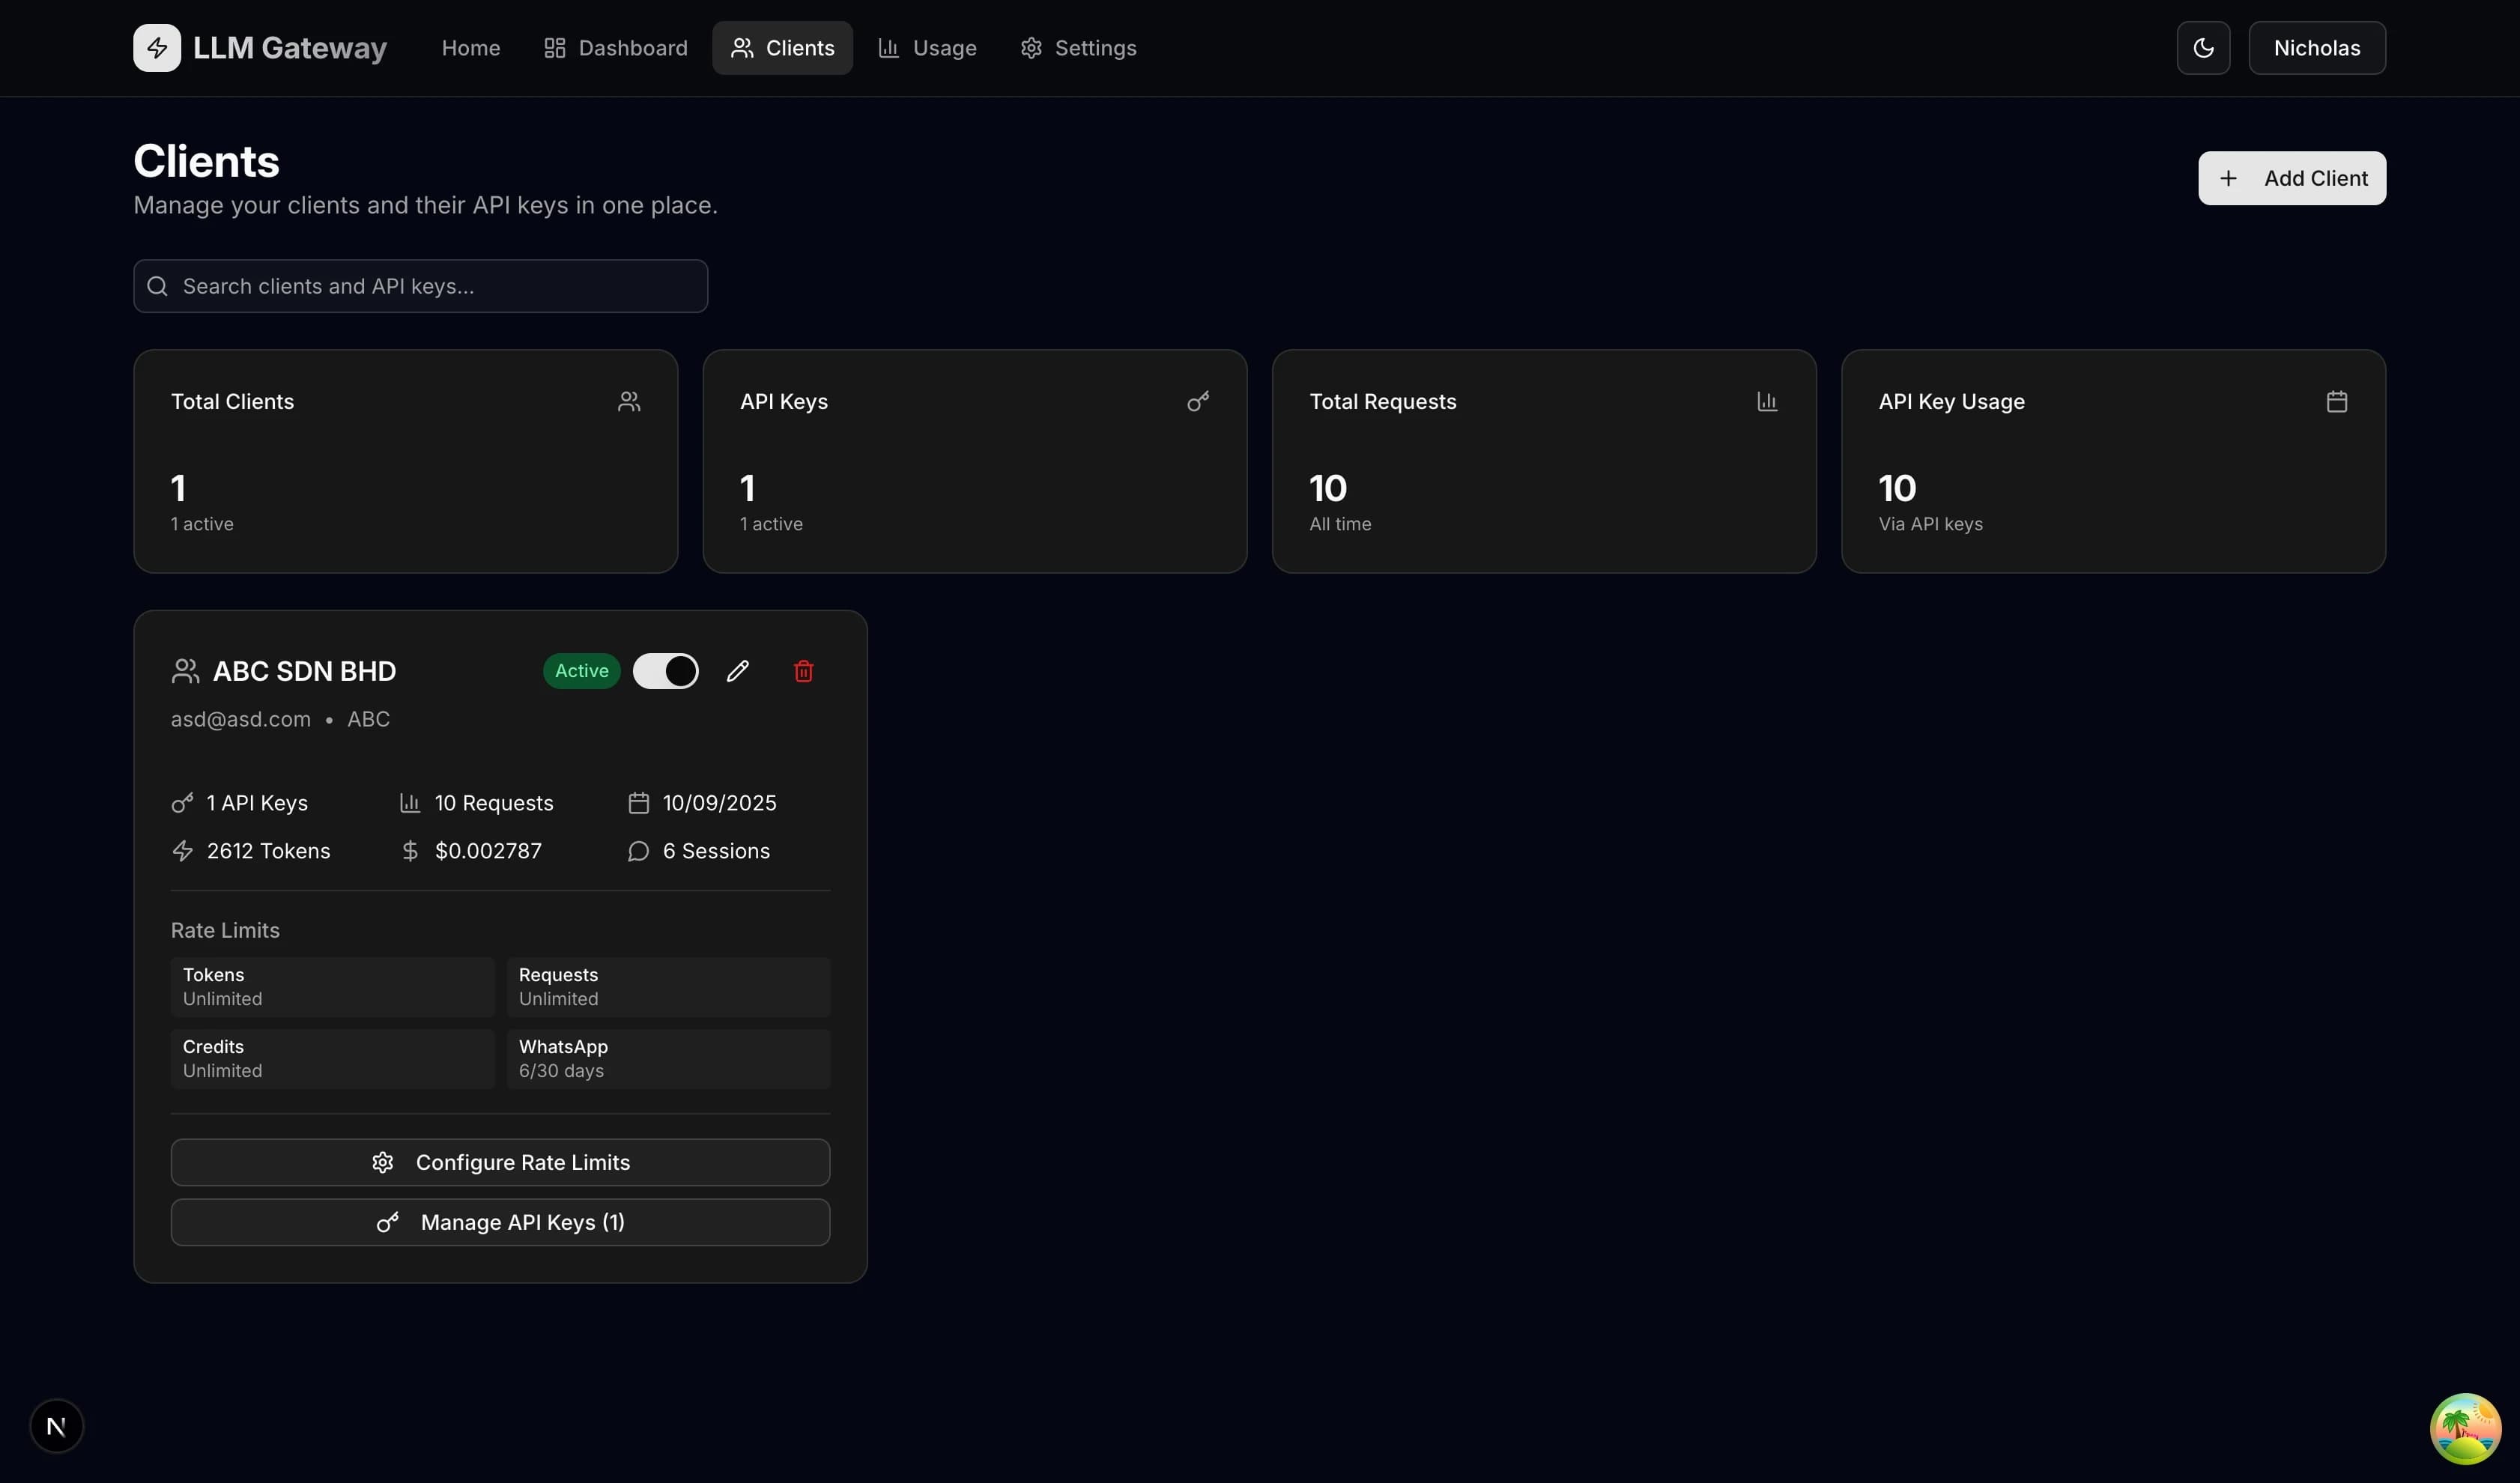2520x1483 pixels.
Task: Click the Add Client button
Action: pos(2291,178)
